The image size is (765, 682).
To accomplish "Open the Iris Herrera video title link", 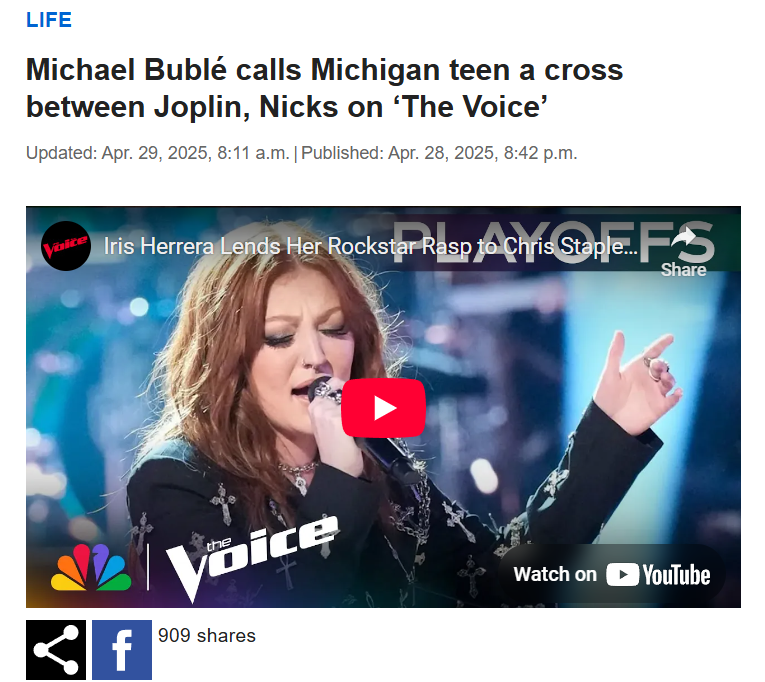I will coord(370,246).
